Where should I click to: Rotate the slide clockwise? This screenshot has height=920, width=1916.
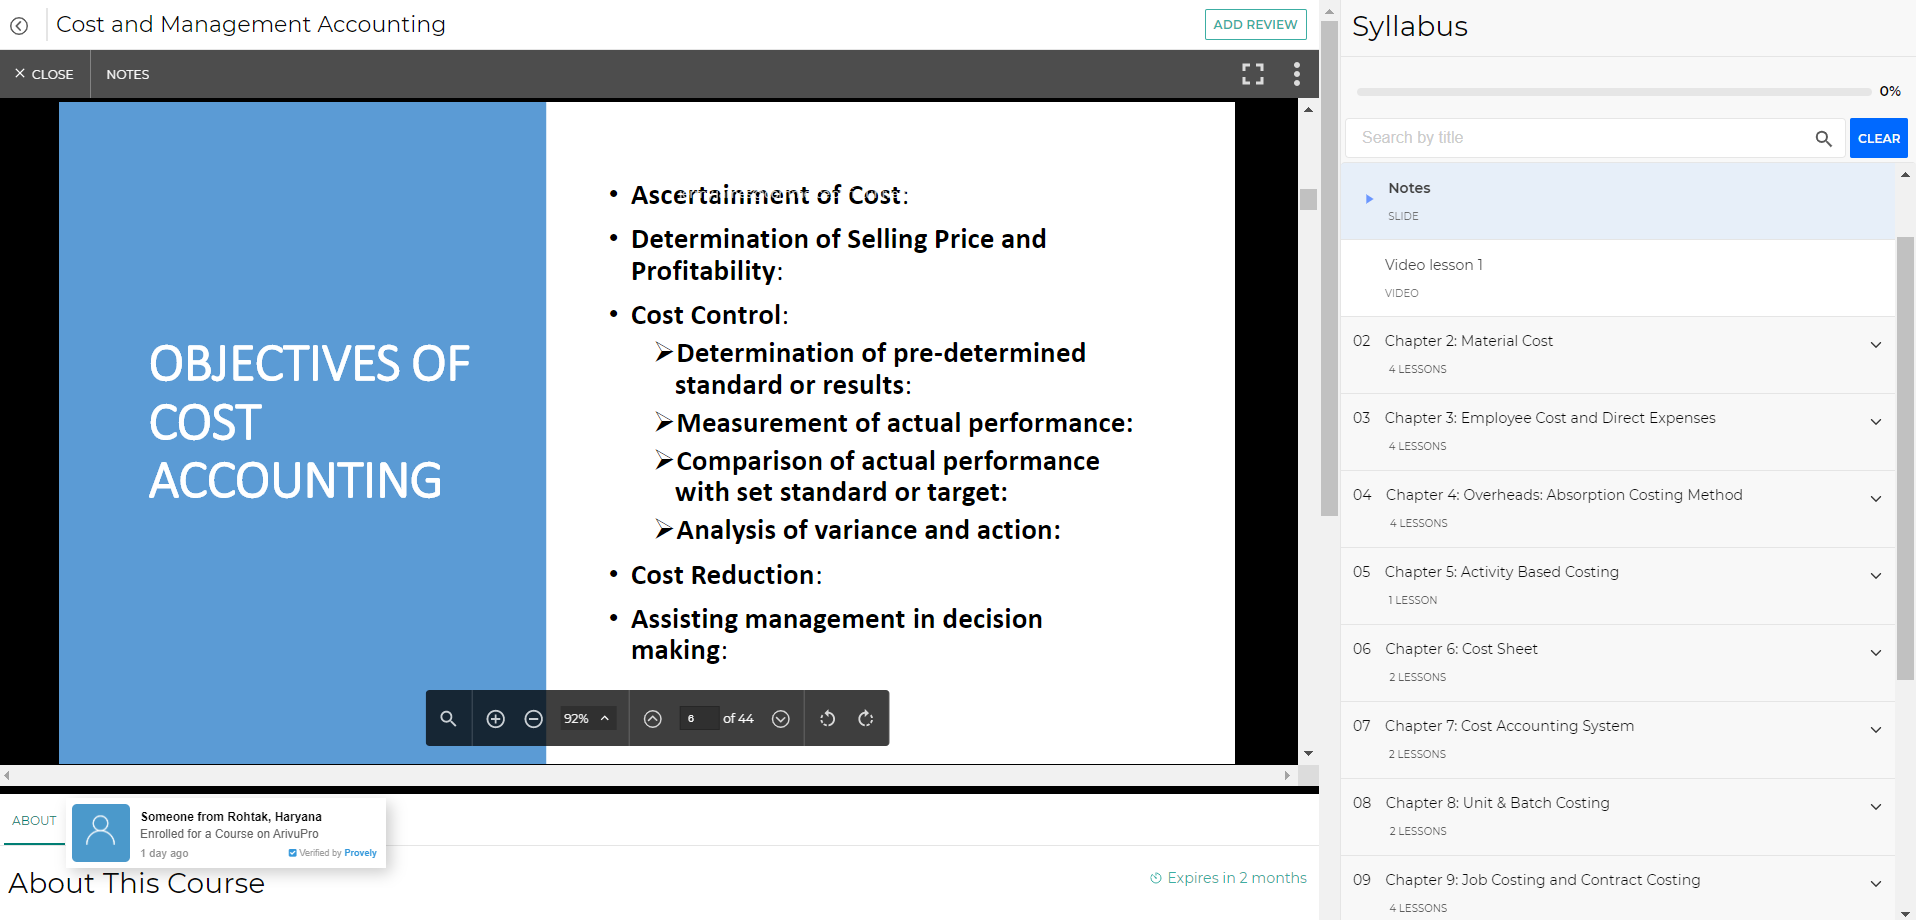pyautogui.click(x=866, y=719)
